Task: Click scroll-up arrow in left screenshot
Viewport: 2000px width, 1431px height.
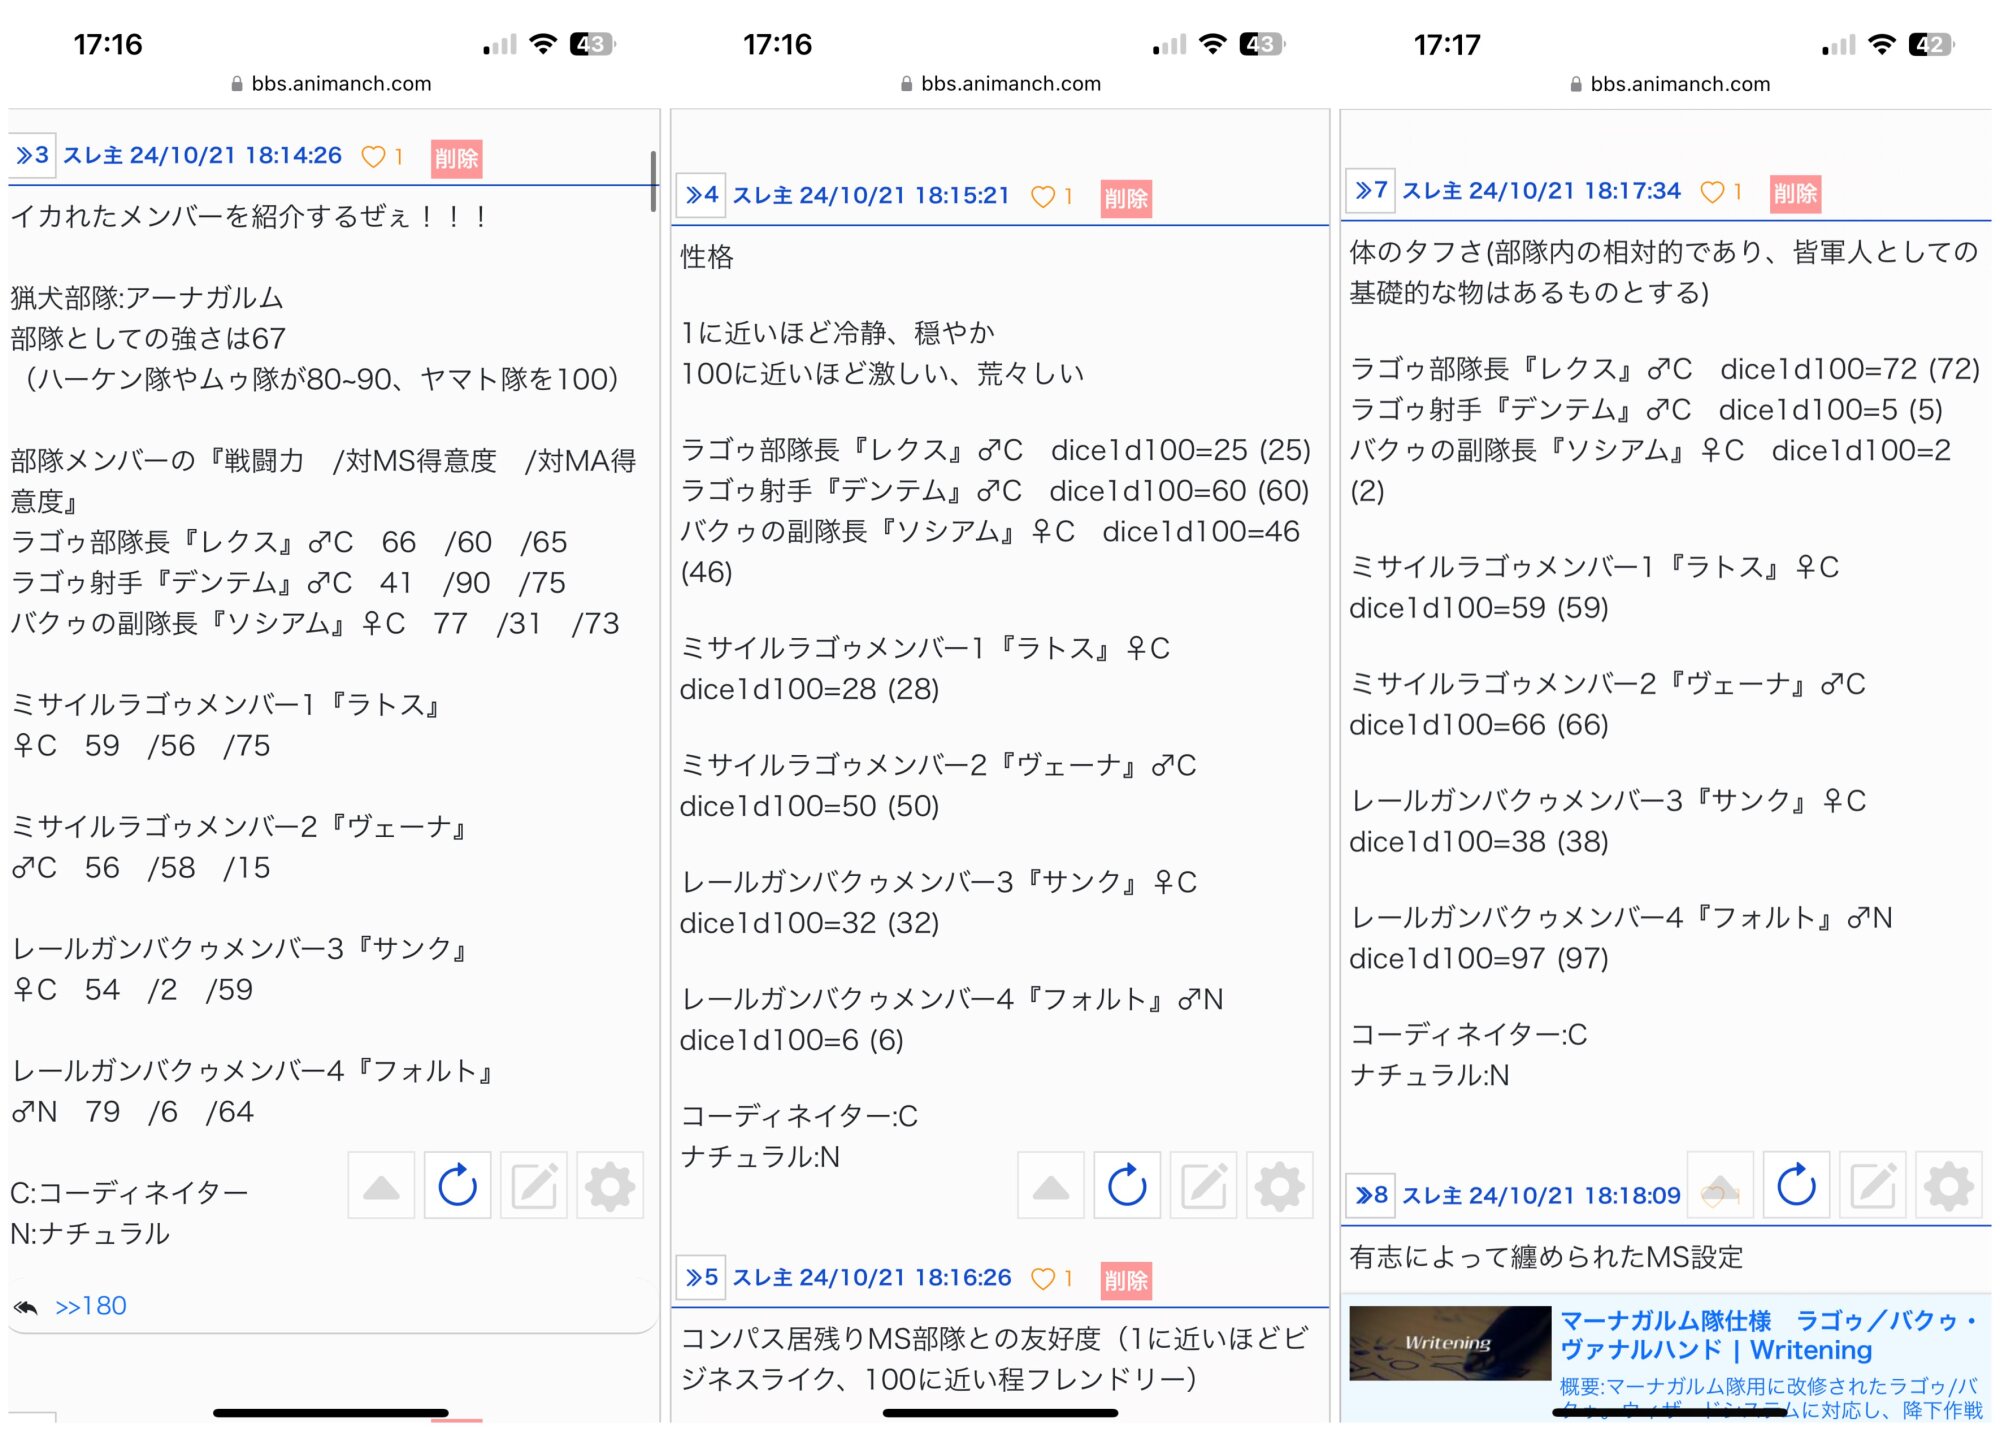Action: (381, 1186)
